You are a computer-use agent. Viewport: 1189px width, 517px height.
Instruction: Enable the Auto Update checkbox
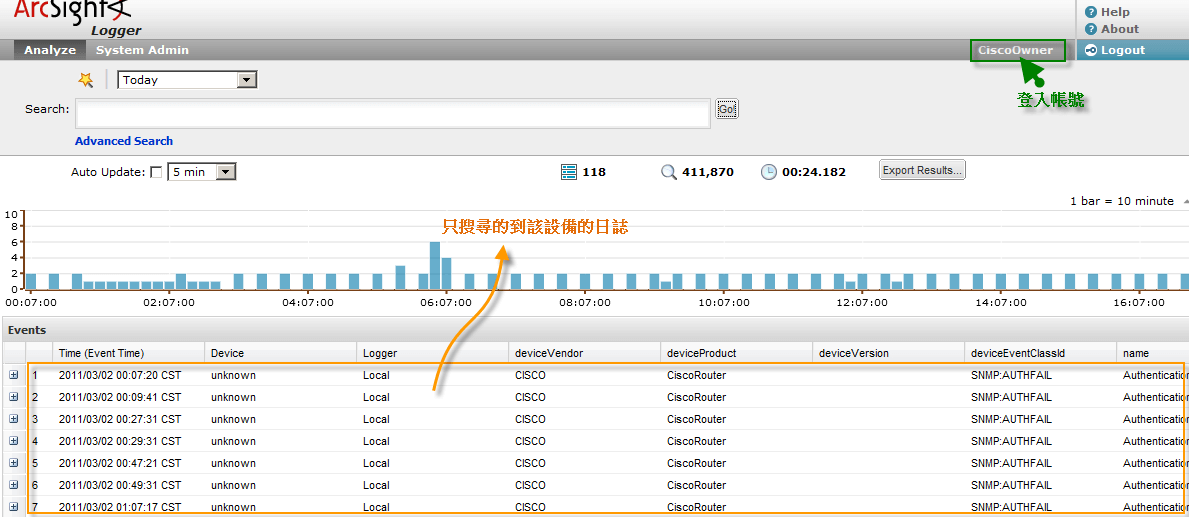coord(156,172)
